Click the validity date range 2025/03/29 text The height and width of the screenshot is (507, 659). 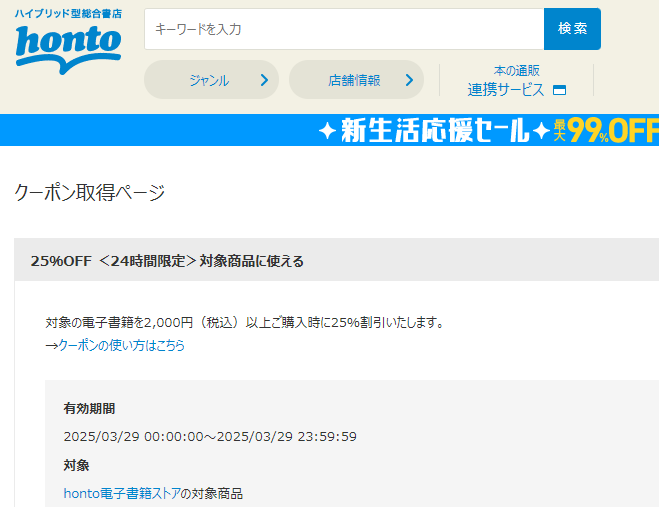coord(210,436)
